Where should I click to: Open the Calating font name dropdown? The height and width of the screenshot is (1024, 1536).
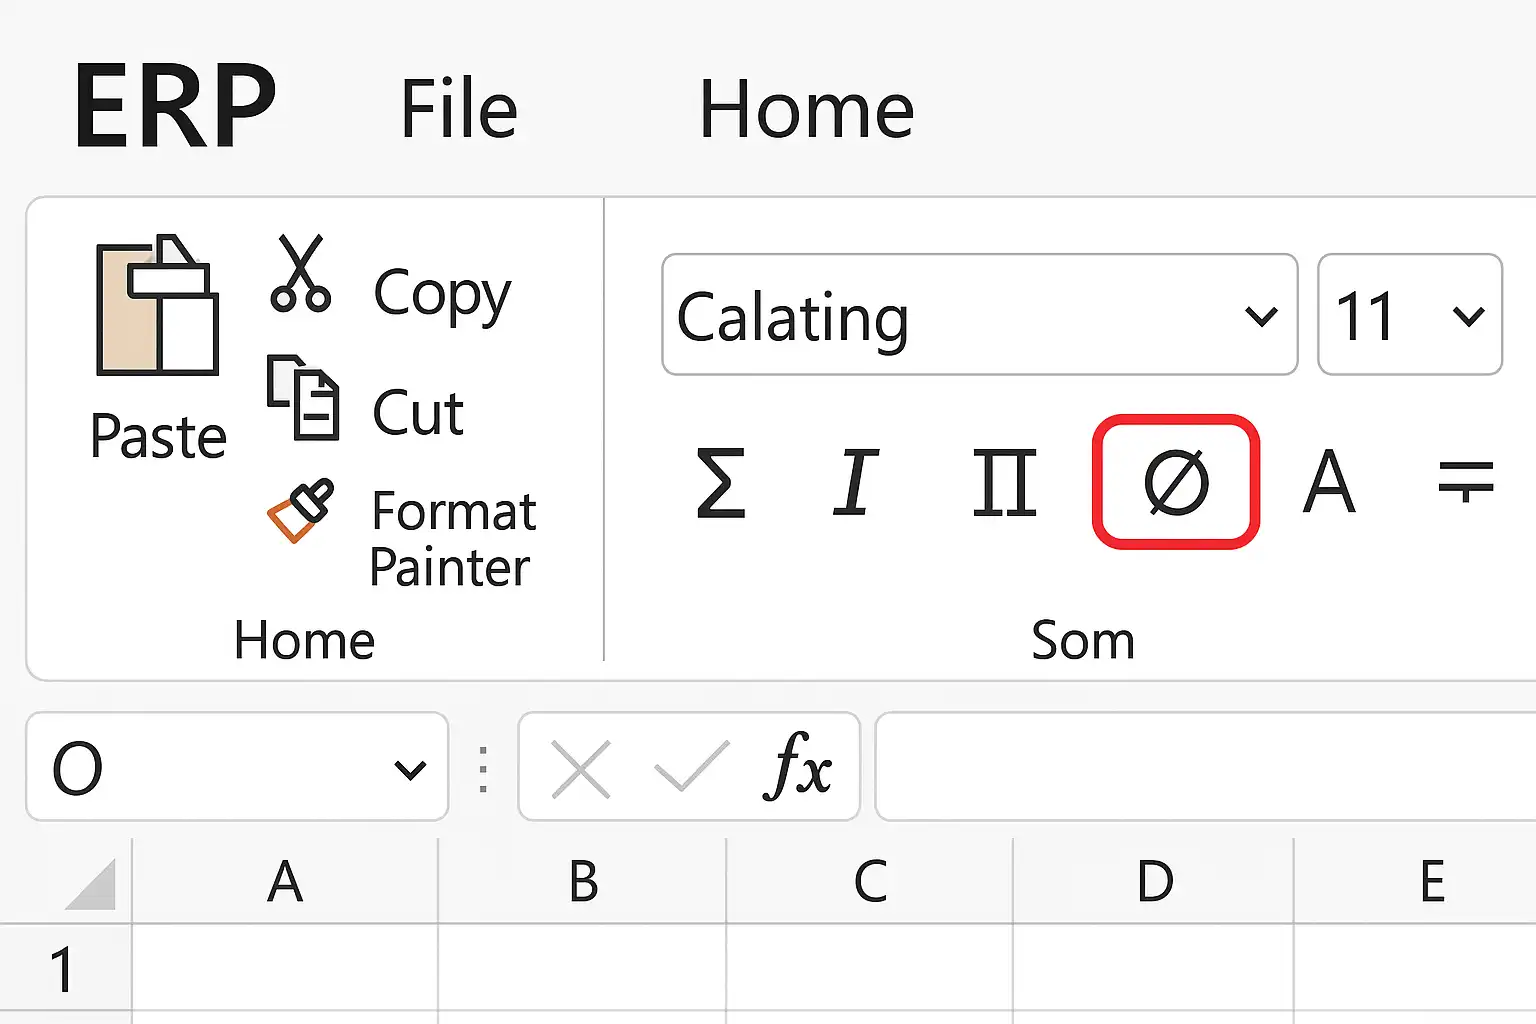click(1261, 316)
